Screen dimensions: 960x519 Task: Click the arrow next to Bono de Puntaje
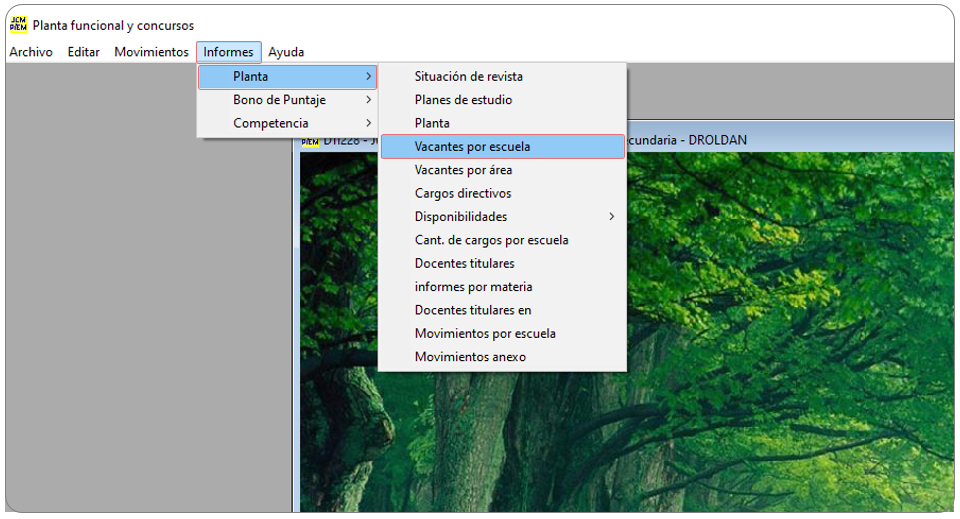[369, 100]
